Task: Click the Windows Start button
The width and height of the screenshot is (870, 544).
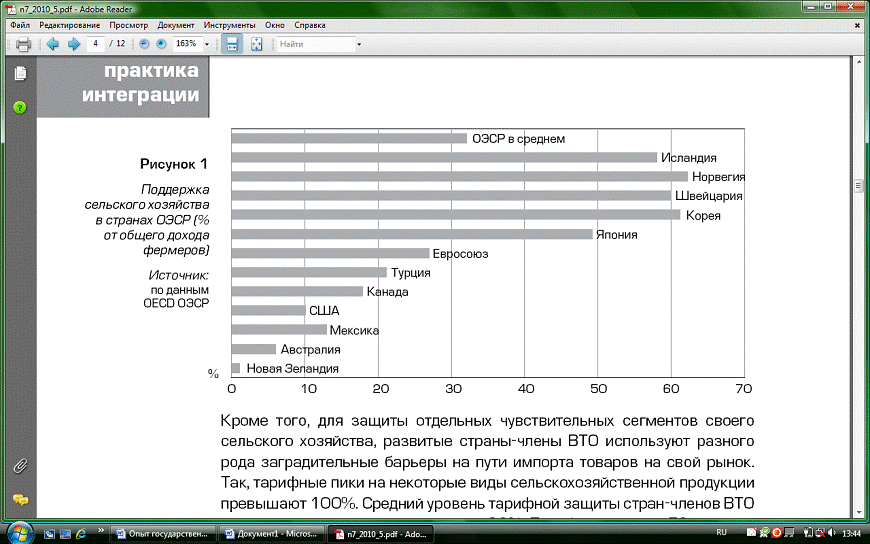Action: click(x=18, y=531)
